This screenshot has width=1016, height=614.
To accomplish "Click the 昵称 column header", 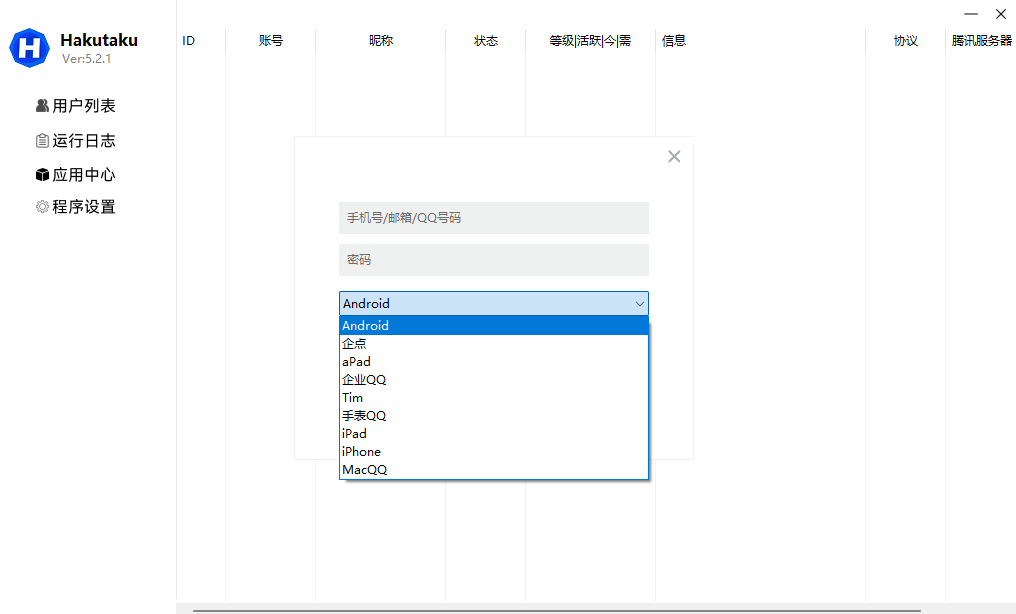I will pos(381,41).
